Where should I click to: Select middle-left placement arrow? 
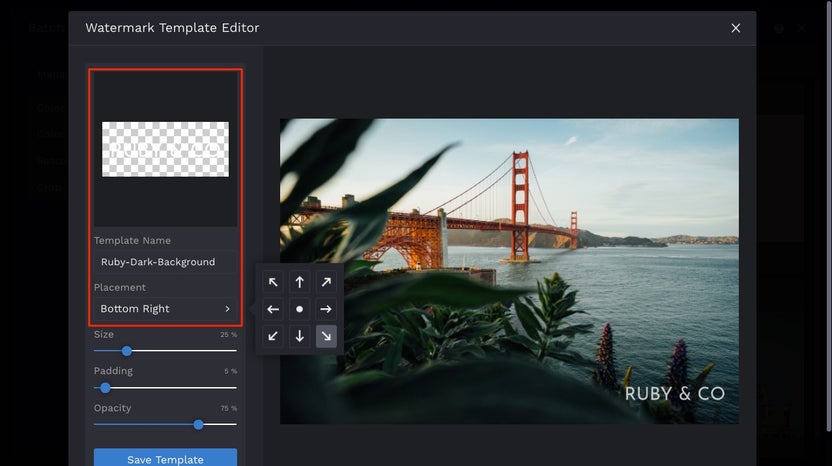pyautogui.click(x=273, y=309)
